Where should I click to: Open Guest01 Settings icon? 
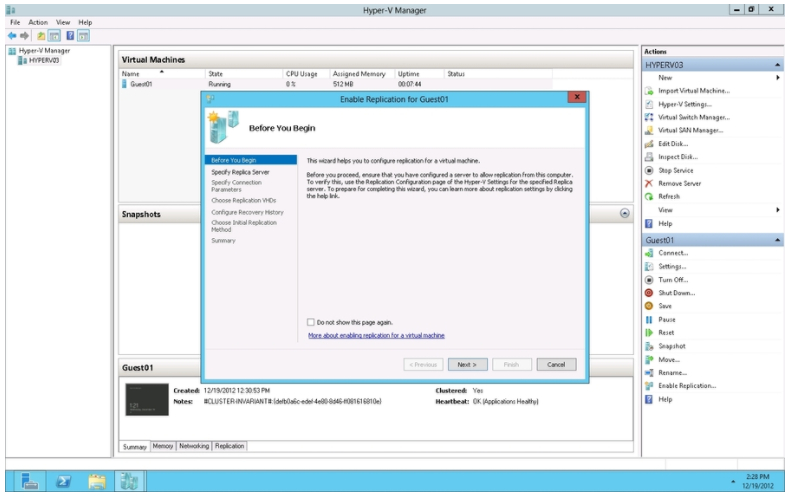click(x=649, y=266)
